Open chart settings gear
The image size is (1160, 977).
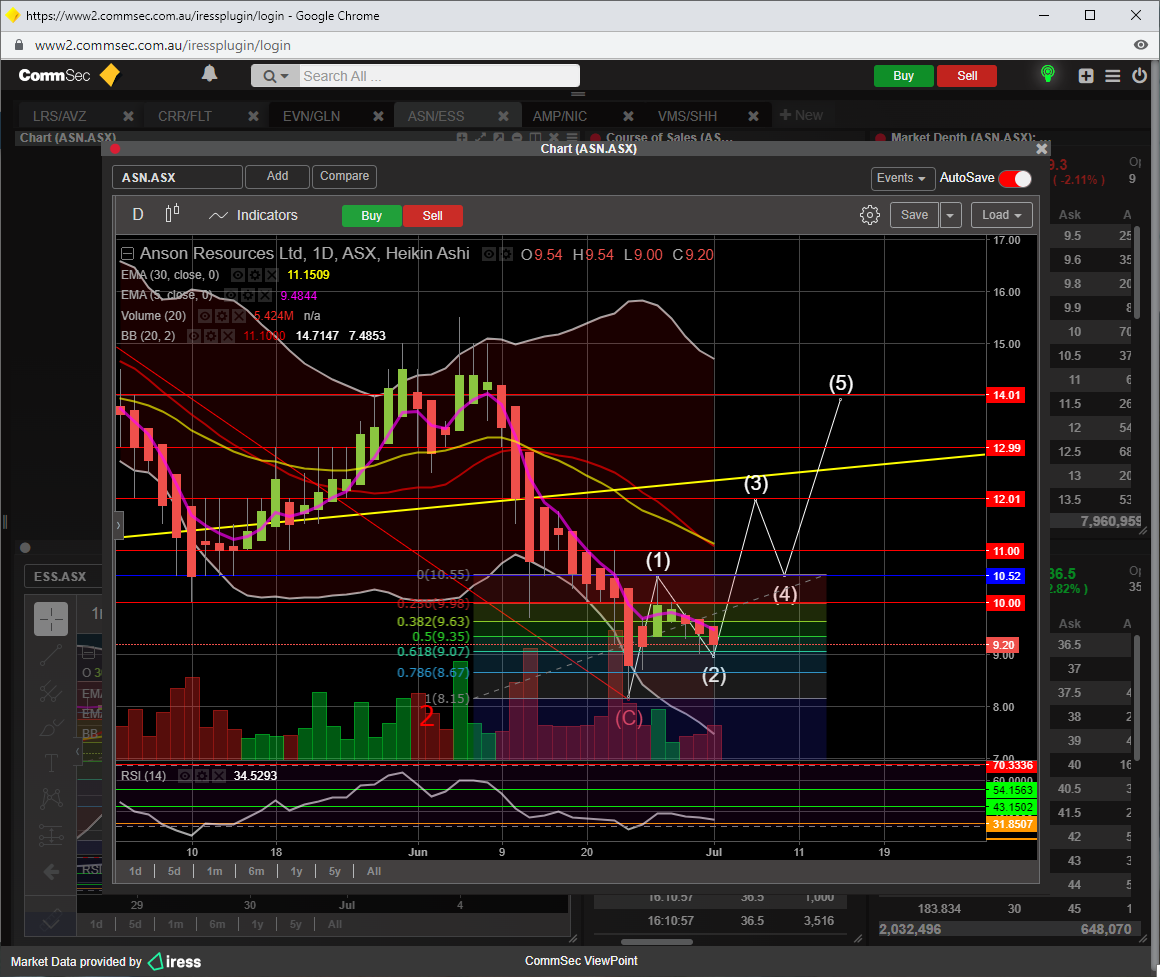(x=870, y=215)
